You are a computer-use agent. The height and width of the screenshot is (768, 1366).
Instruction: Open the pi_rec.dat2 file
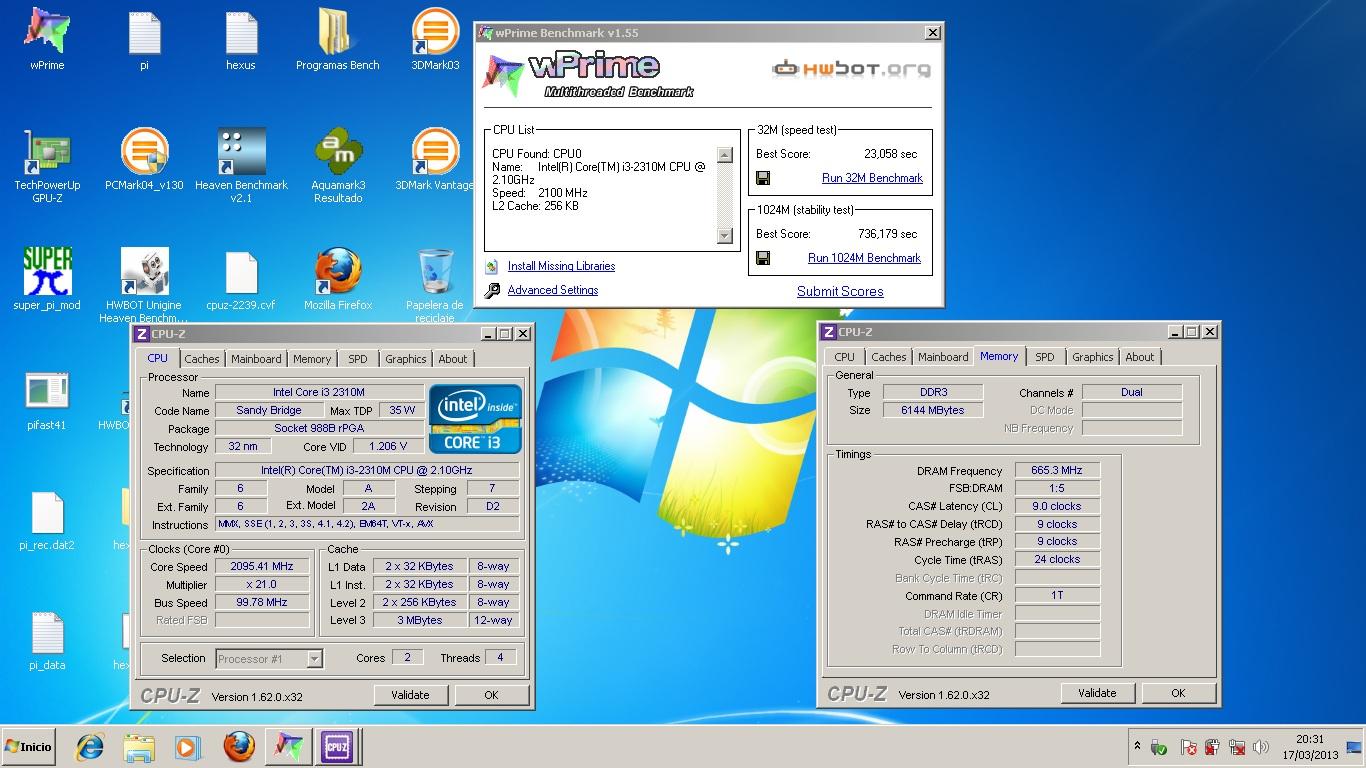[x=47, y=520]
